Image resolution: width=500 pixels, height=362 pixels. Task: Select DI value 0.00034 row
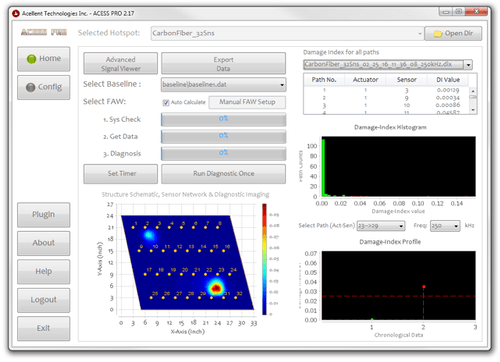pos(387,98)
